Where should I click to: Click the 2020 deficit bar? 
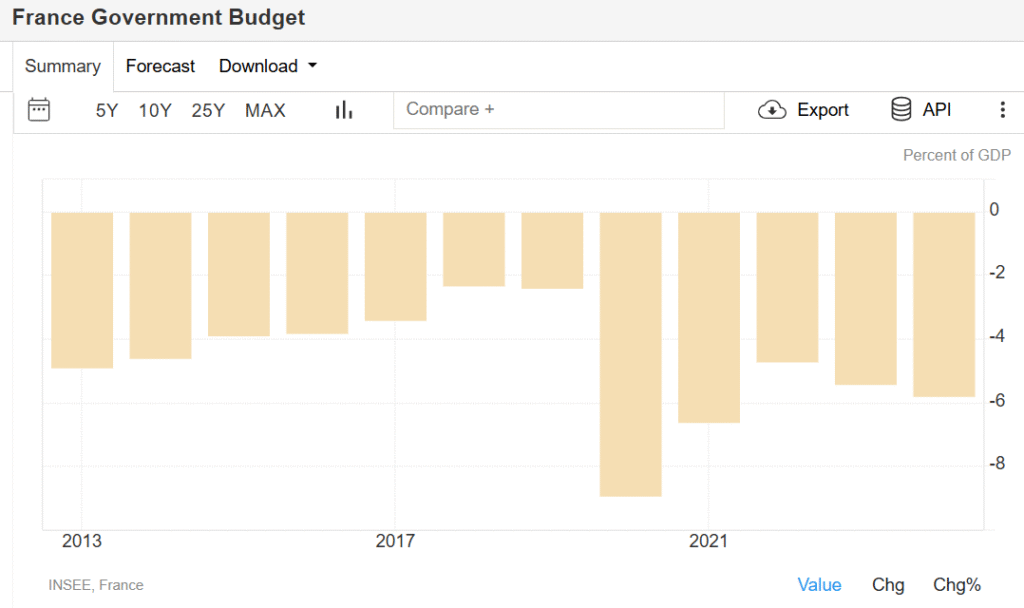[x=630, y=354]
